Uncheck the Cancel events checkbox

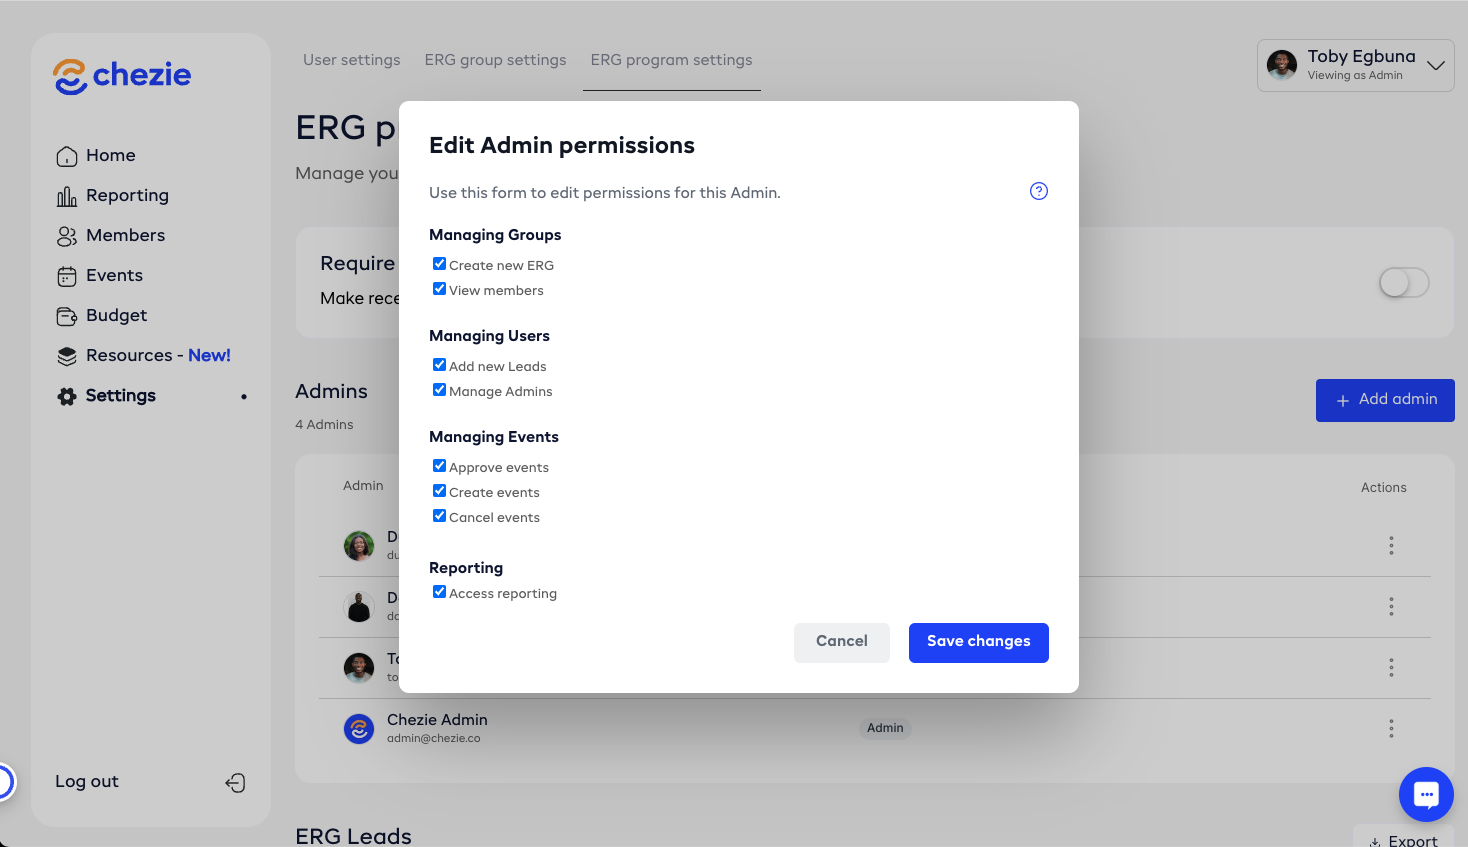coord(439,516)
